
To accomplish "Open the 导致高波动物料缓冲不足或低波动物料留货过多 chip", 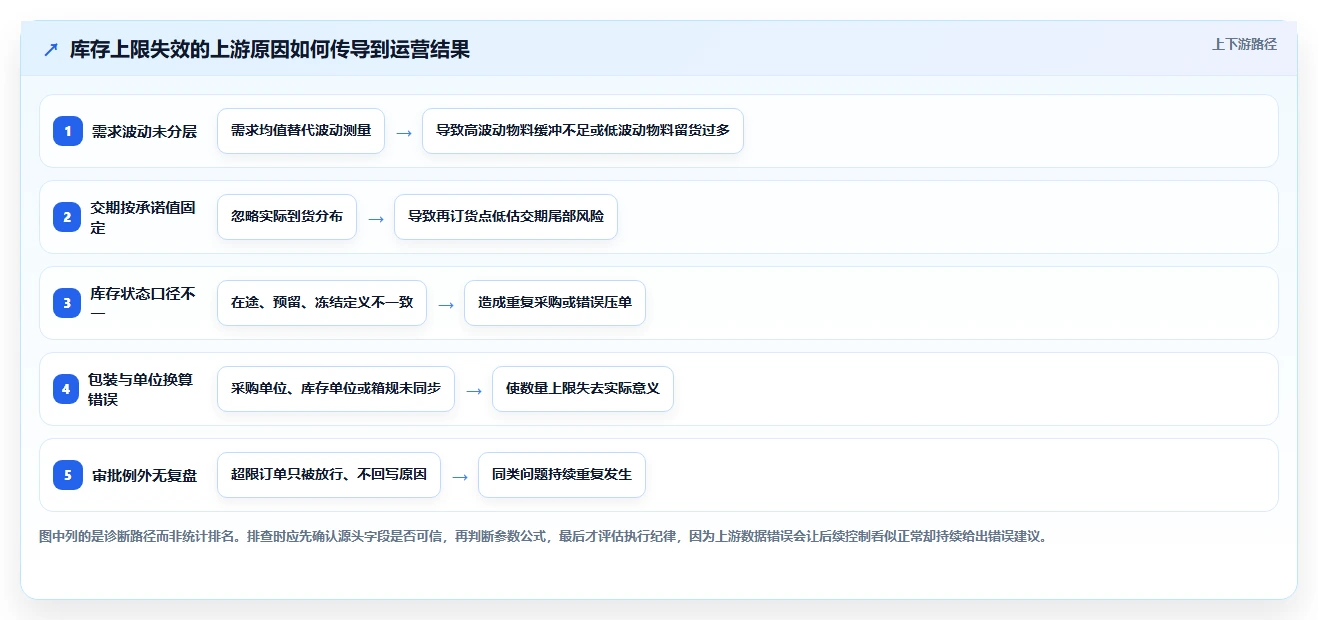I will [583, 131].
